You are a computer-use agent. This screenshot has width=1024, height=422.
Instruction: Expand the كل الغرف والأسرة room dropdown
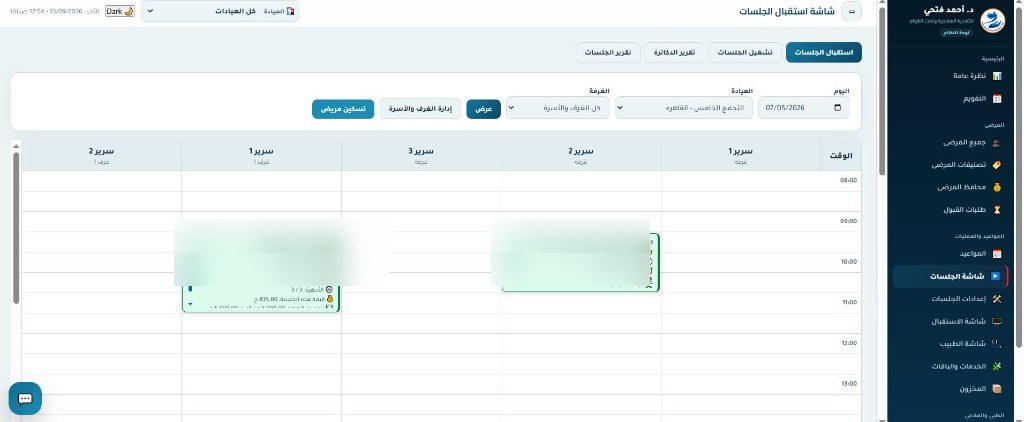[x=558, y=108]
